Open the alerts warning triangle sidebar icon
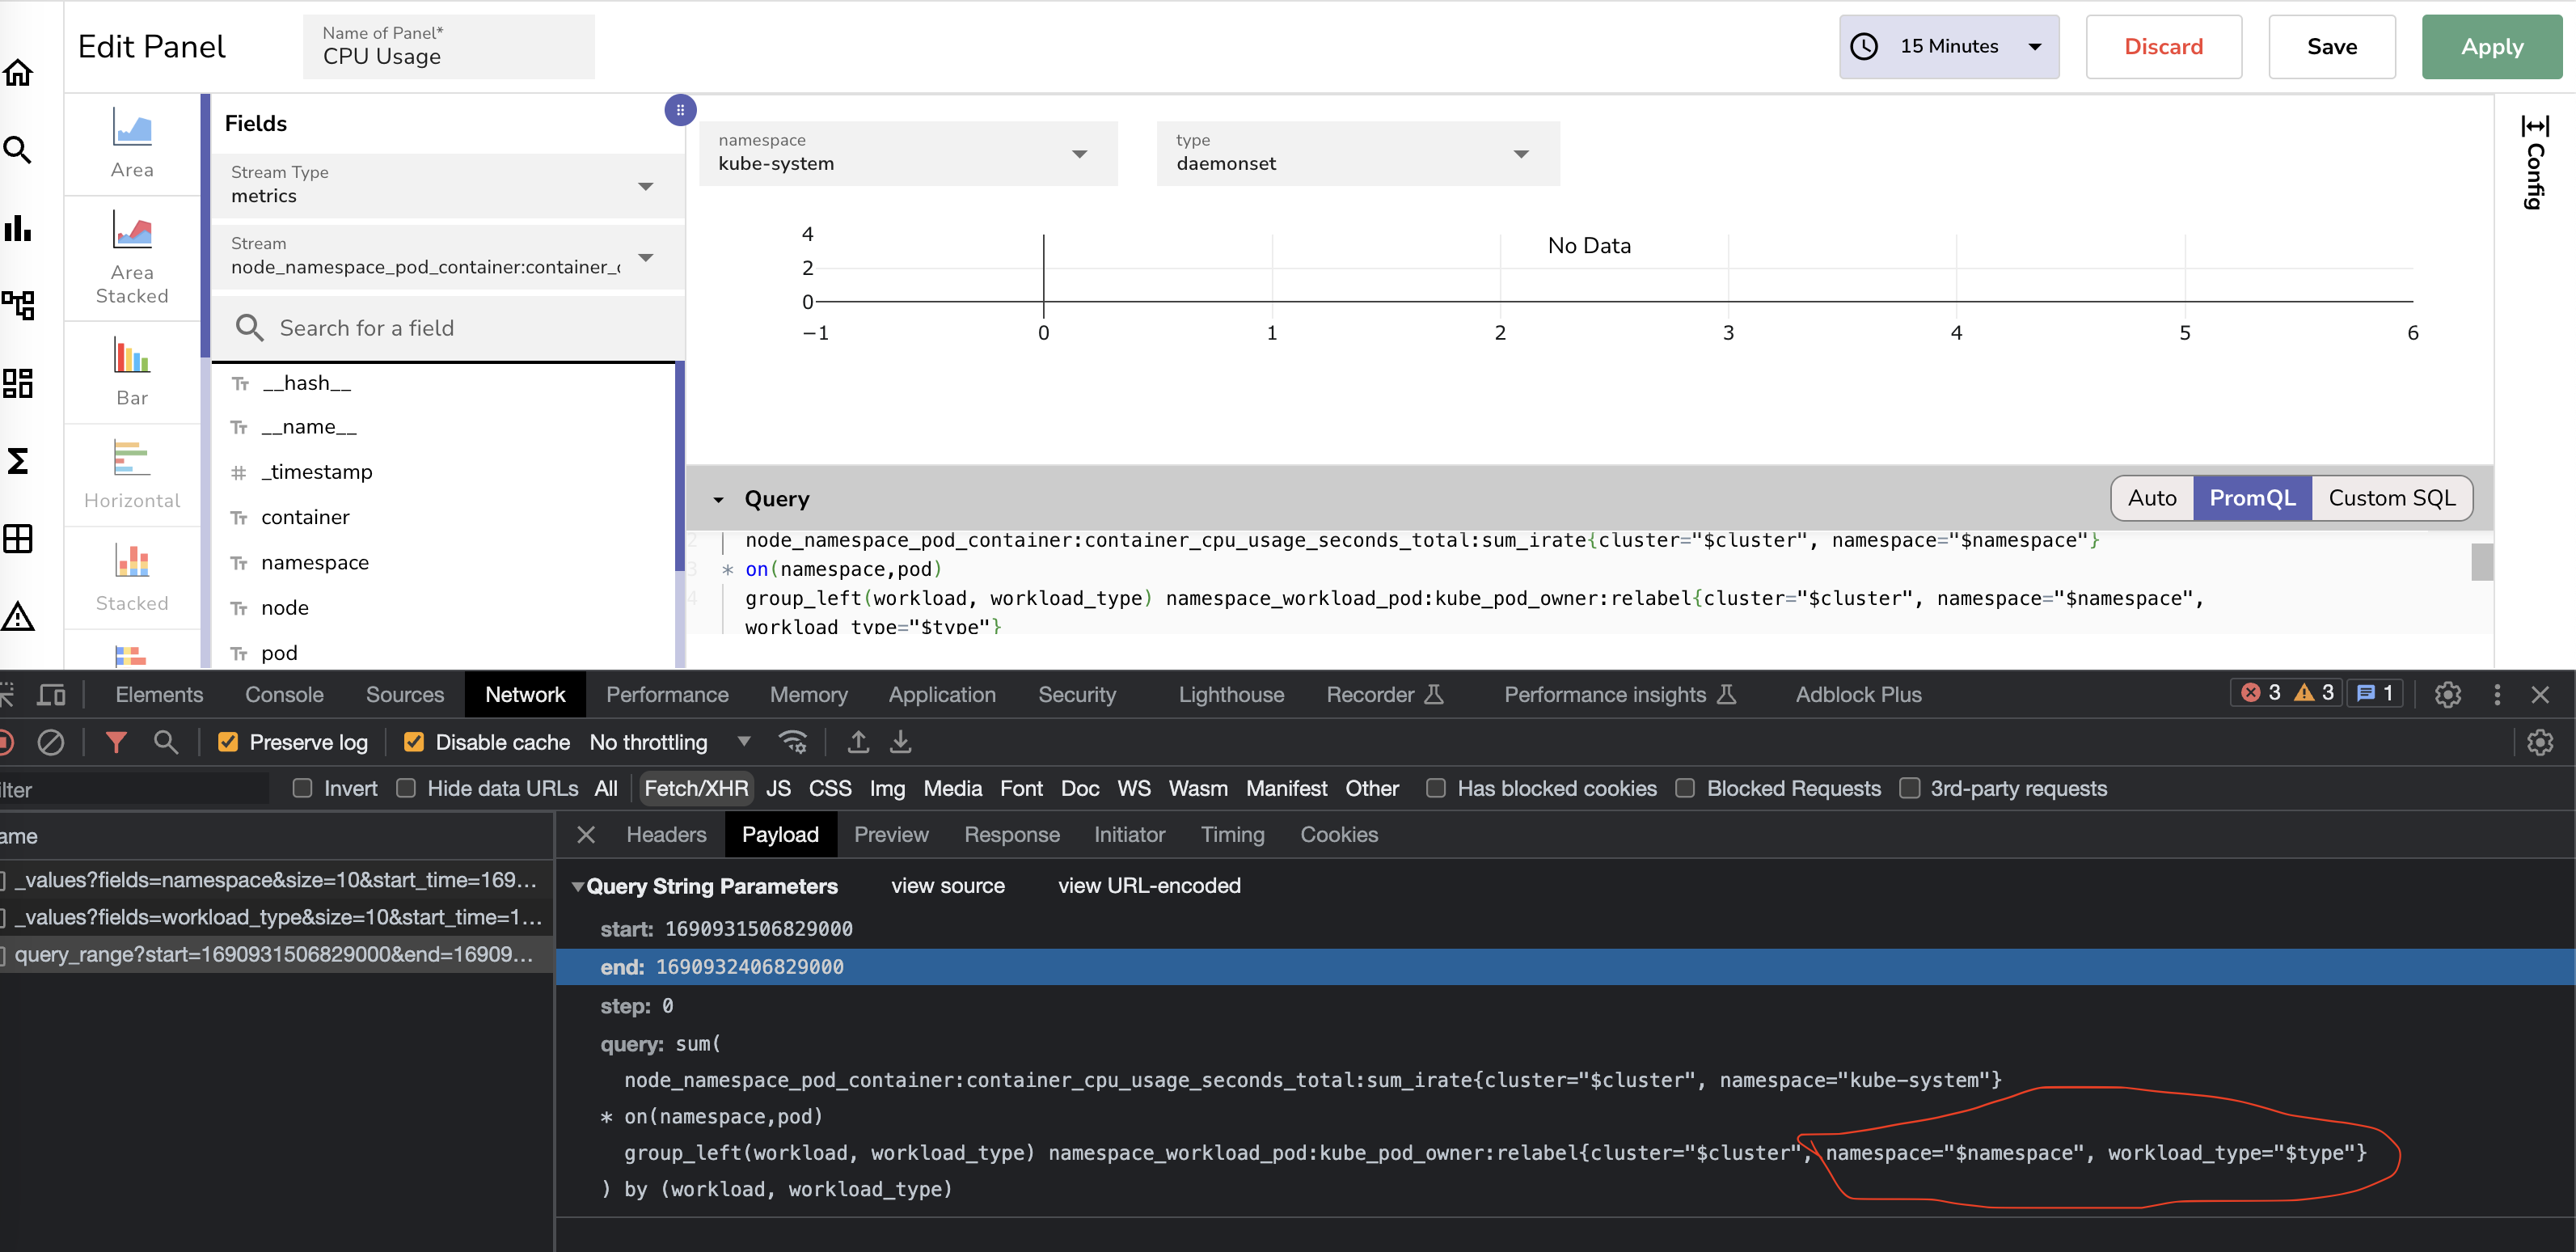The height and width of the screenshot is (1252, 2576). point(18,616)
